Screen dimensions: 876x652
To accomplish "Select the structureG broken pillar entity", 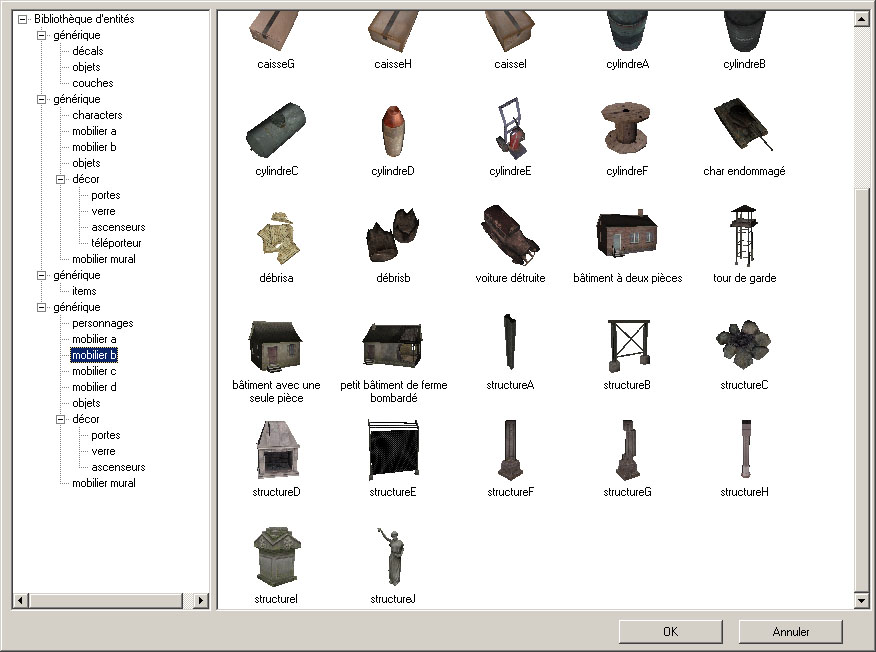I will click(627, 458).
